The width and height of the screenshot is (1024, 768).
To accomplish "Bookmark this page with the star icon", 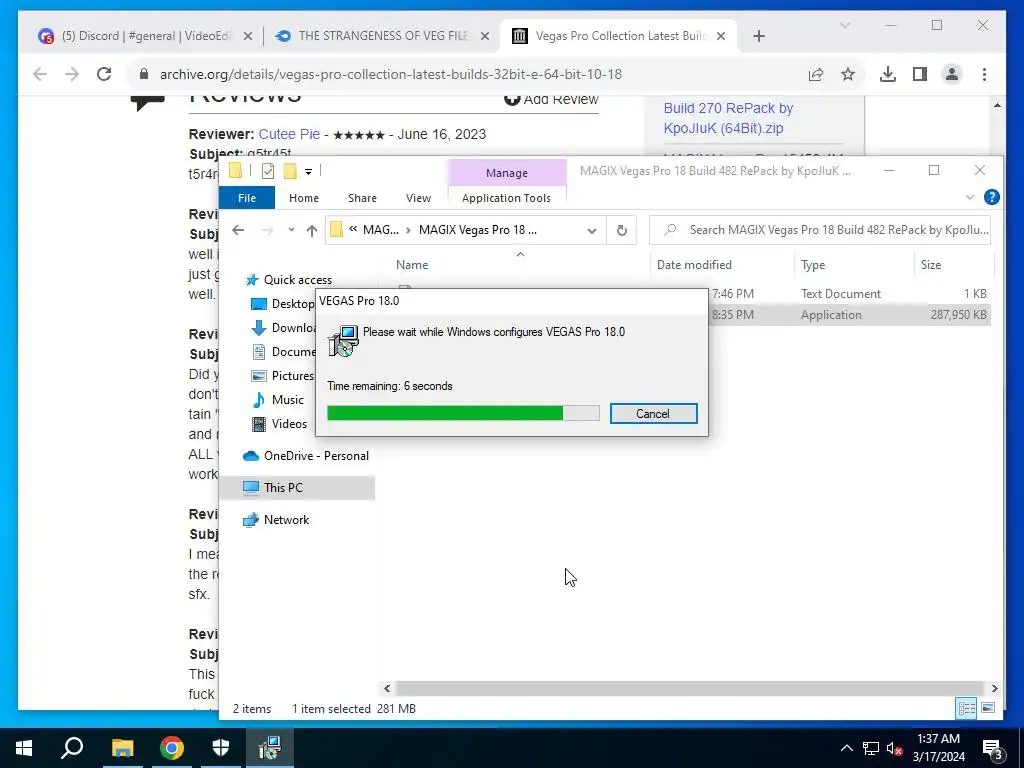I will [848, 74].
